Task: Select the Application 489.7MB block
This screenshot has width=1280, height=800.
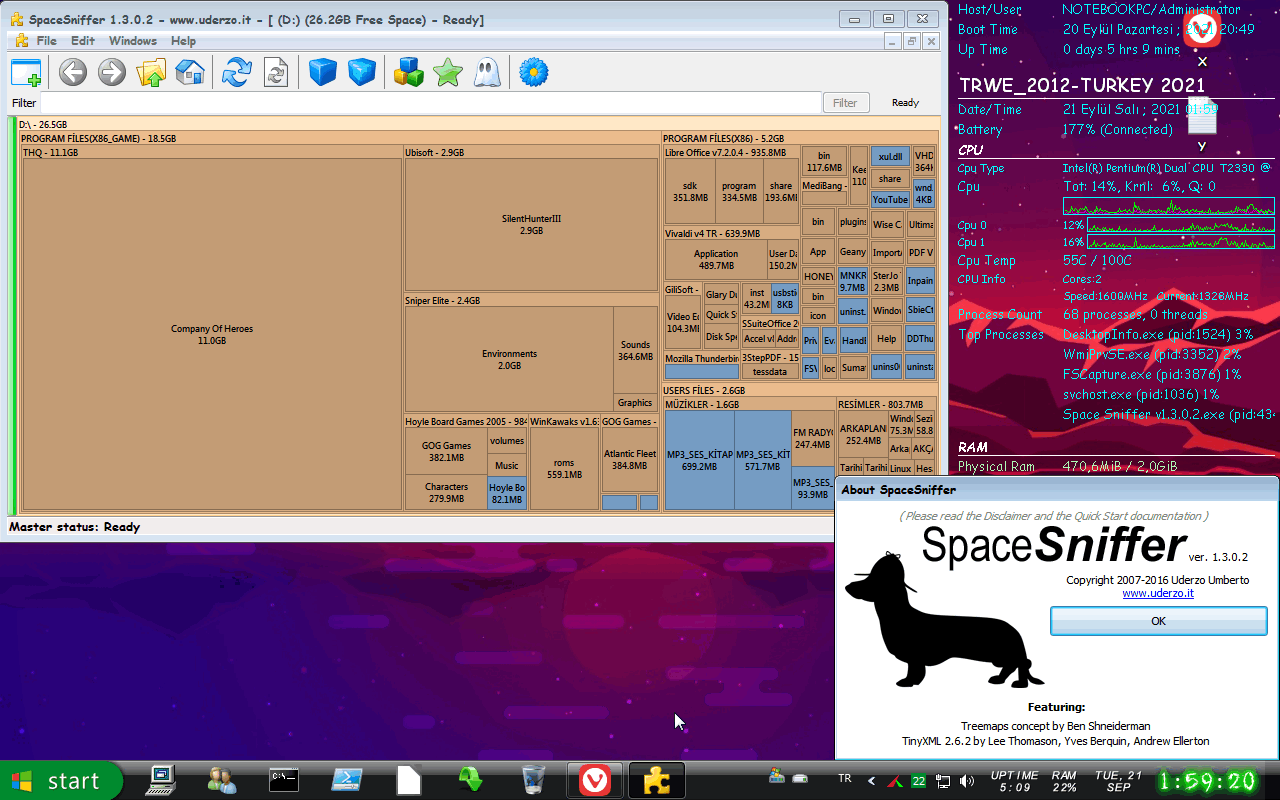Action: (x=716, y=259)
